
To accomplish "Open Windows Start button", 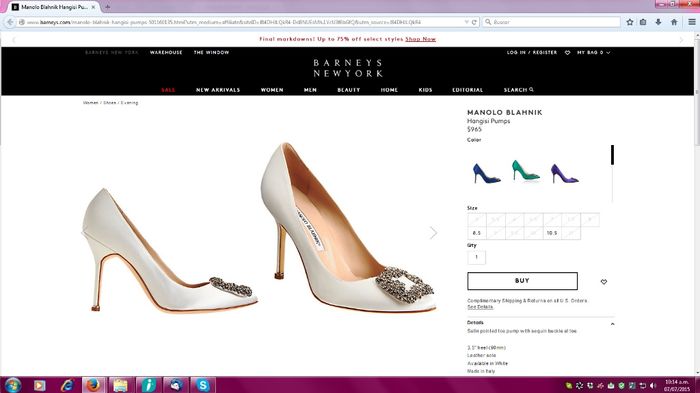I will (x=12, y=385).
